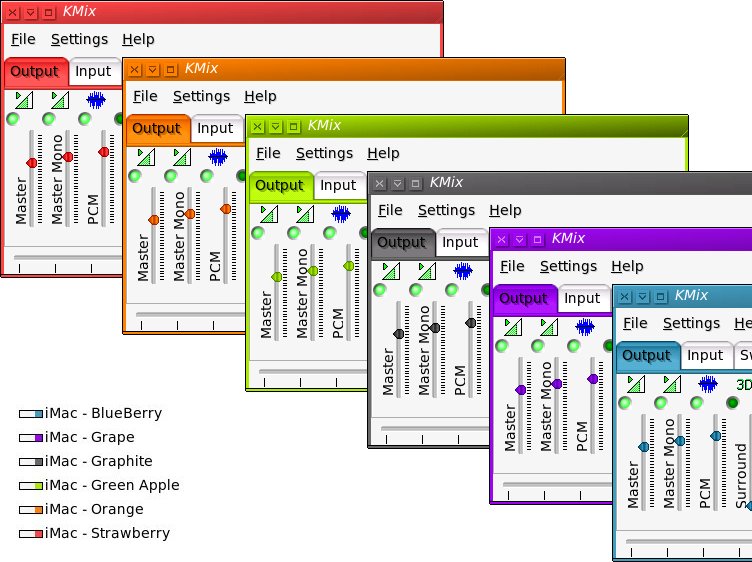Click Master Mono volume icon in green window
752x562 pixels.
coord(306,214)
